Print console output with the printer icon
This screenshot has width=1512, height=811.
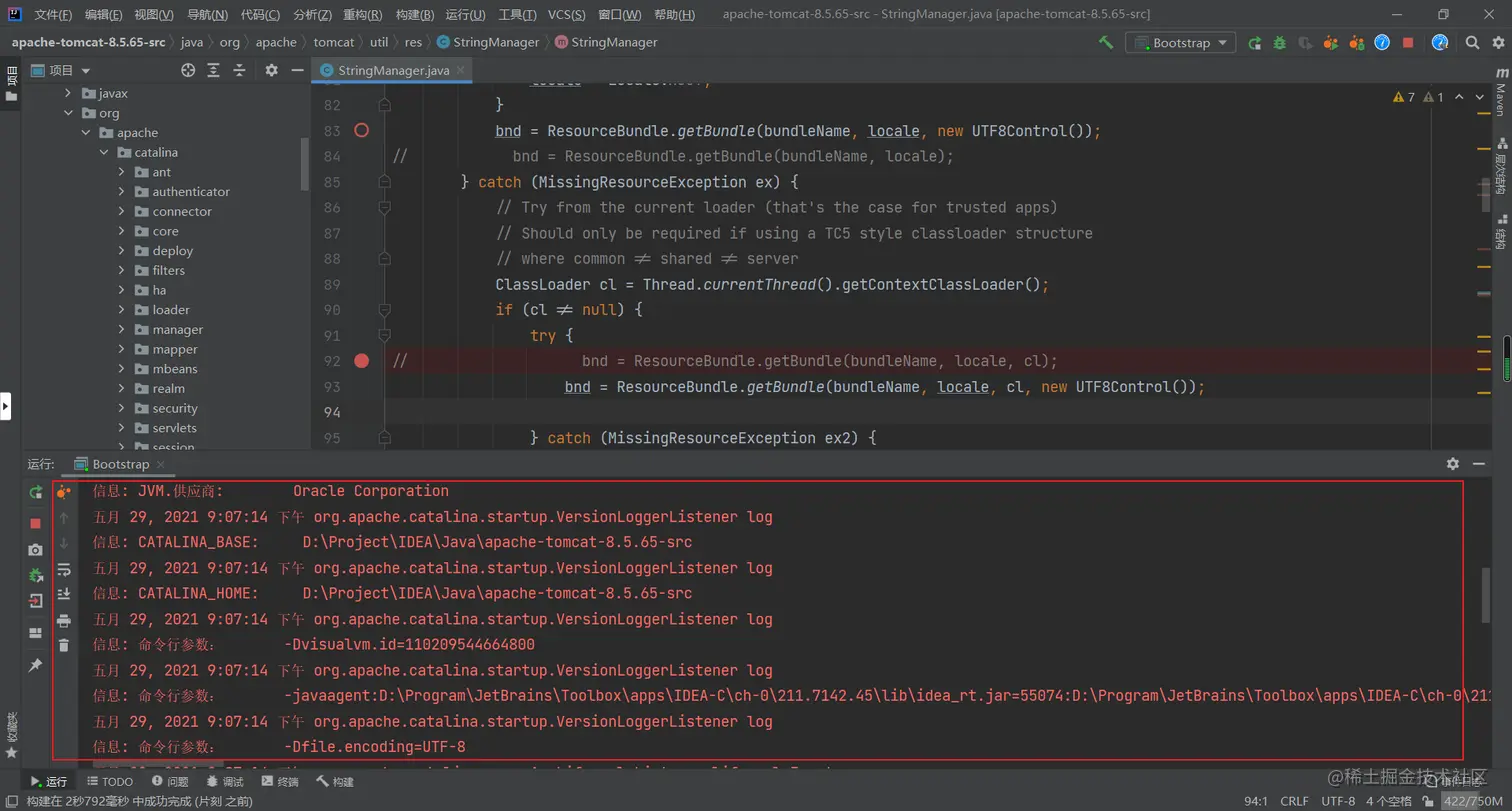click(x=64, y=621)
